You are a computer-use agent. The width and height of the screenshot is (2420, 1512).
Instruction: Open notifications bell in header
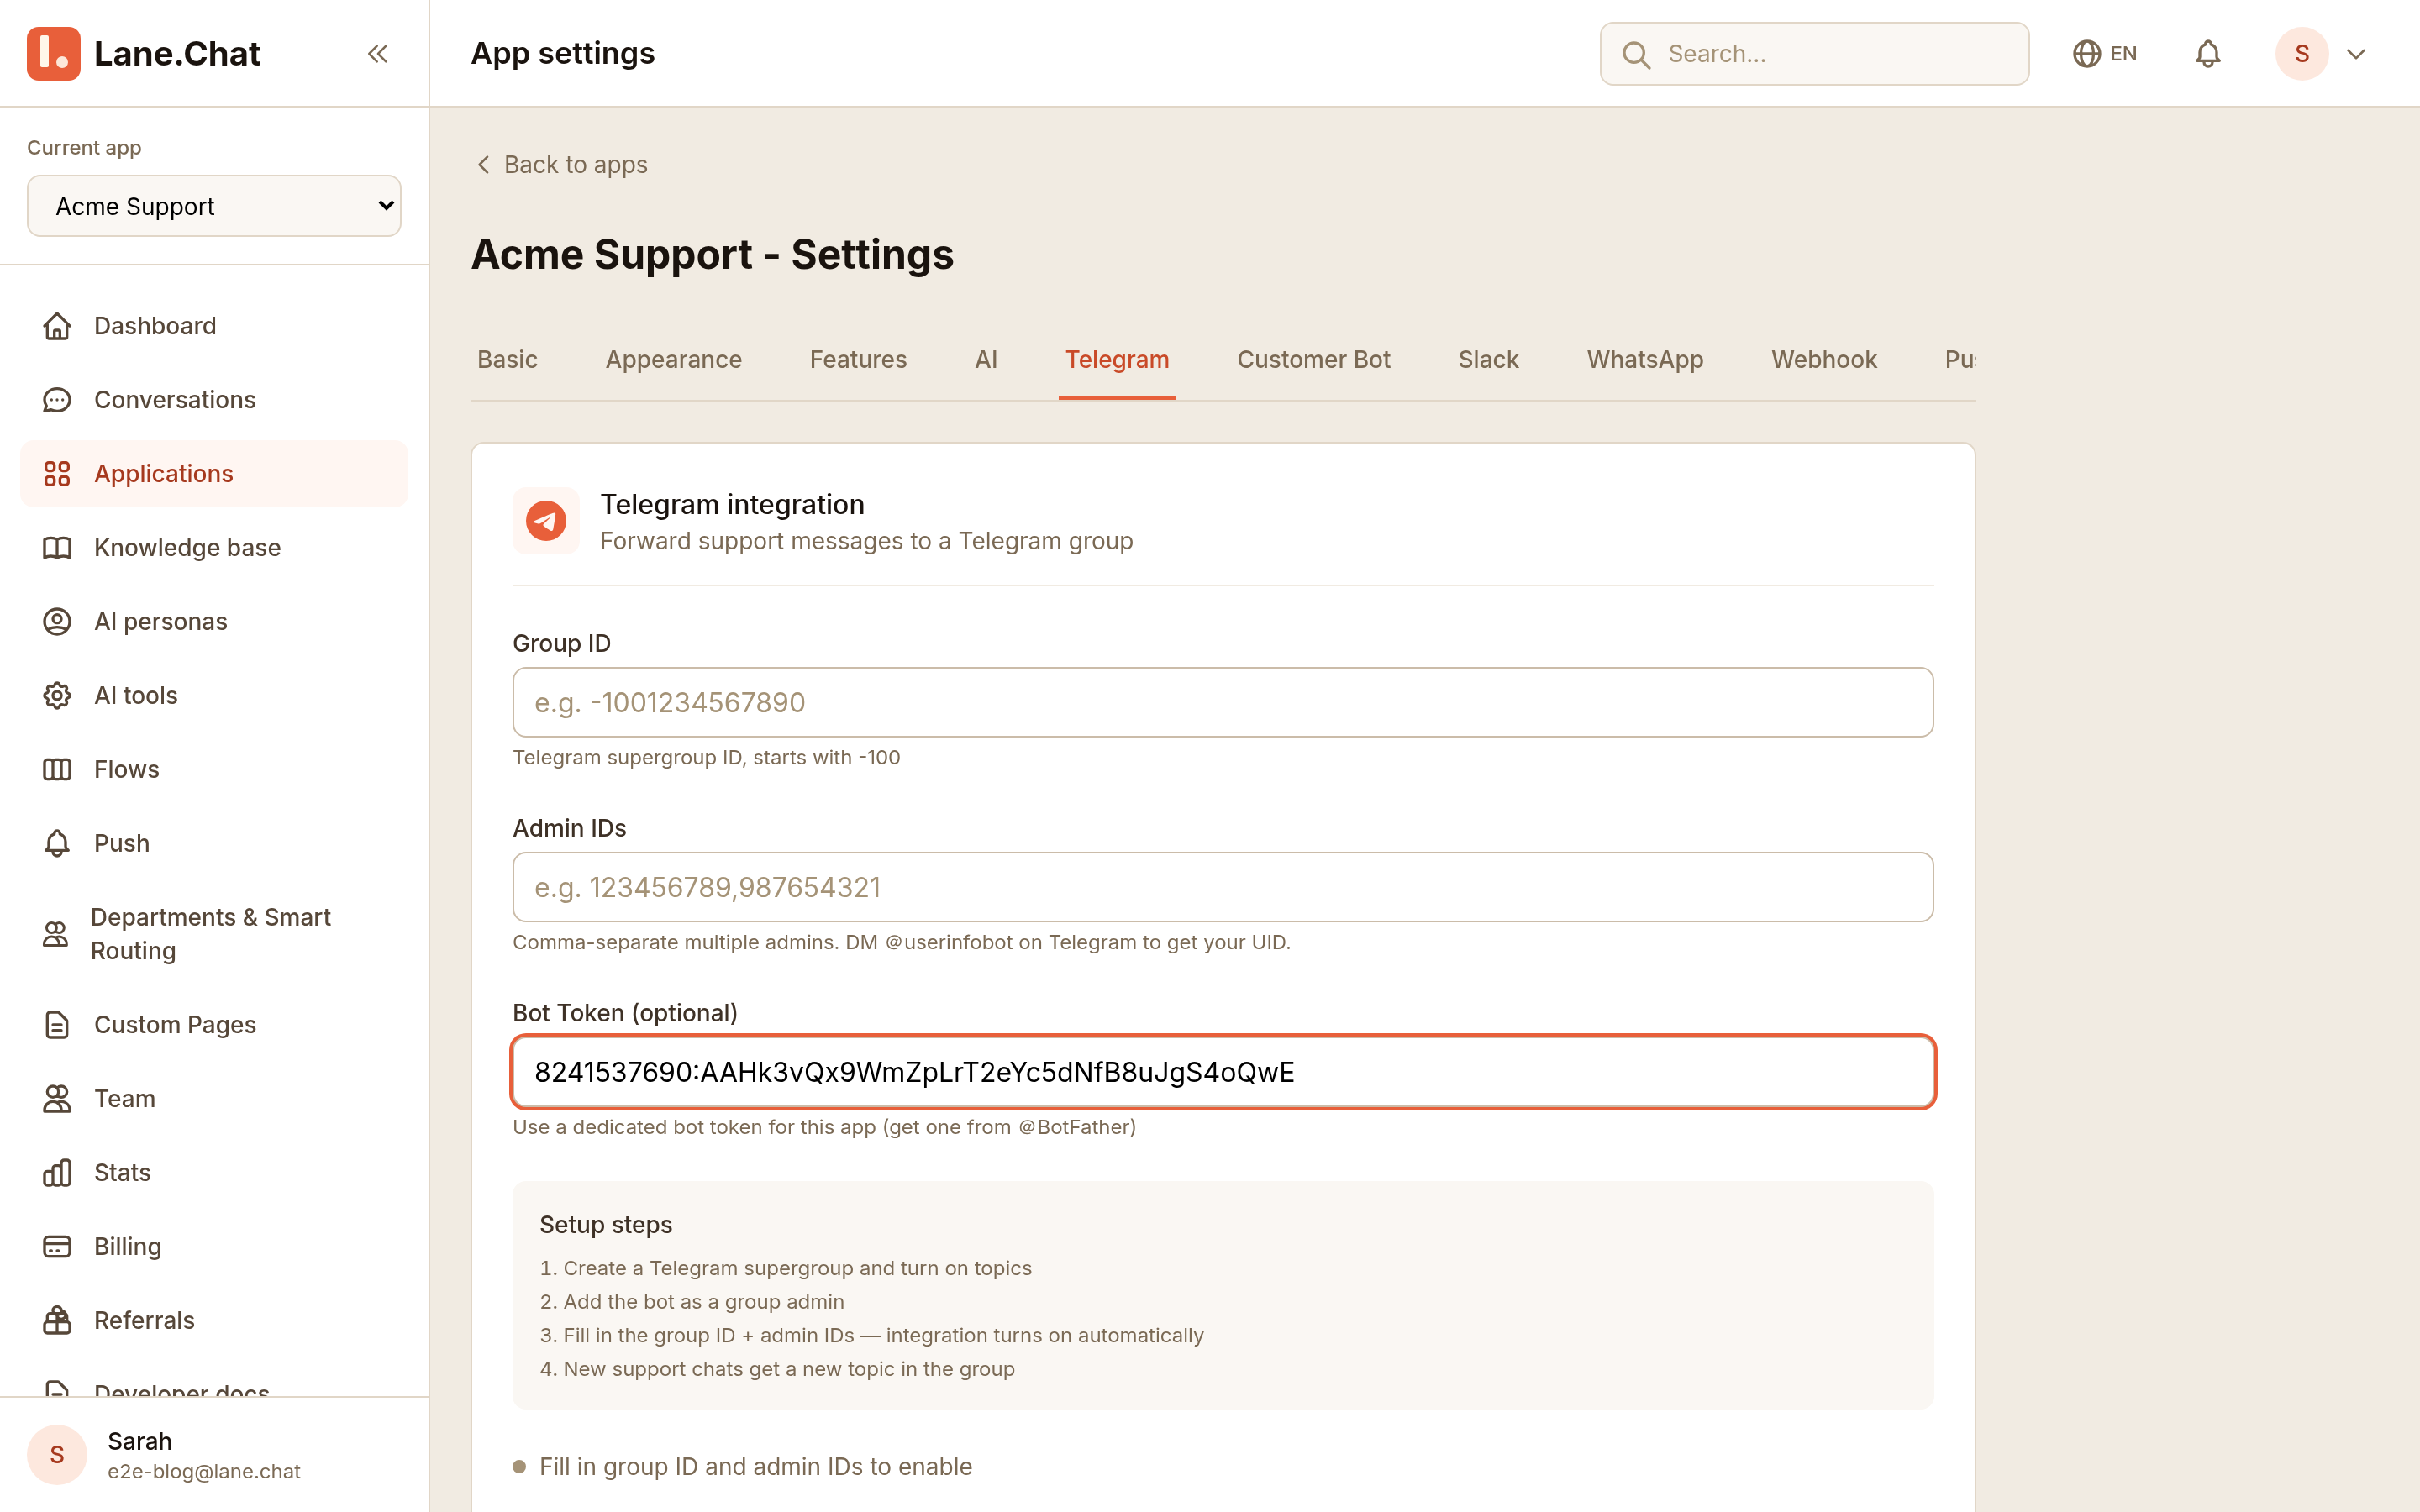[x=2208, y=54]
